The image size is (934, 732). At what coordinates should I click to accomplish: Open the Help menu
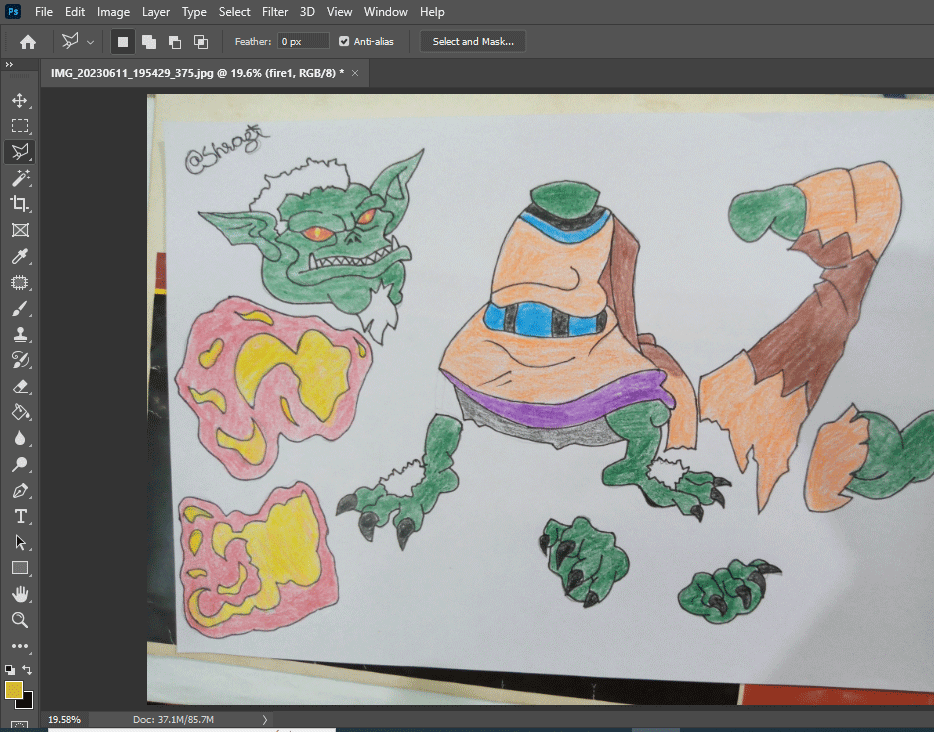pos(432,12)
